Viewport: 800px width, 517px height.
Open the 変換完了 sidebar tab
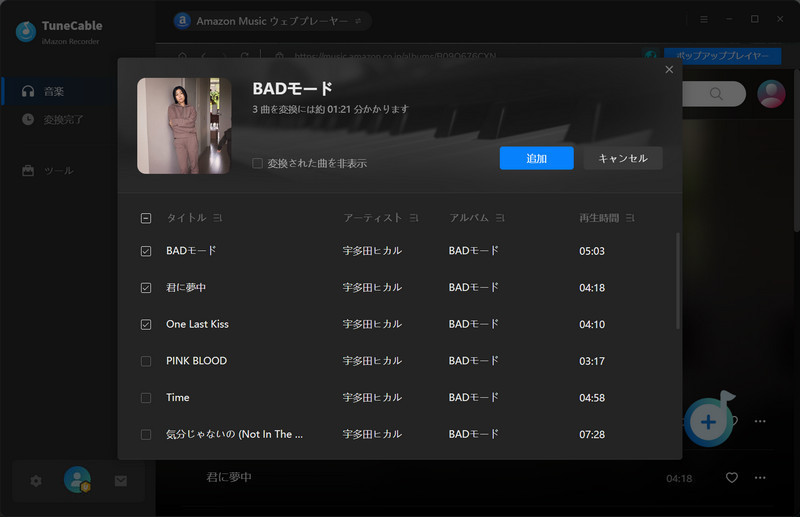(x=60, y=119)
